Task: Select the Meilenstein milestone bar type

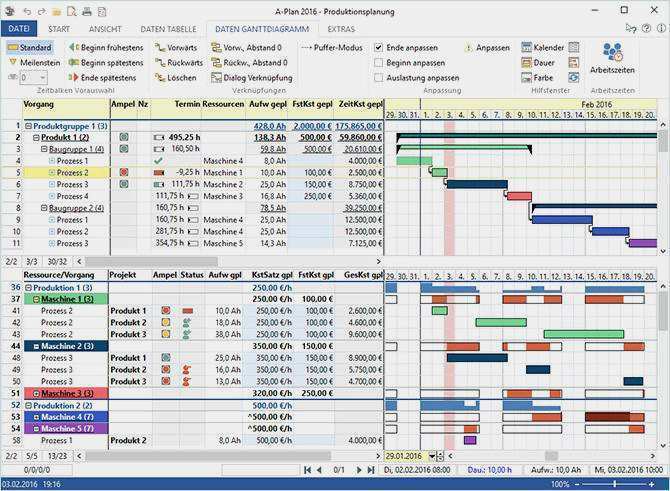Action: [34, 62]
